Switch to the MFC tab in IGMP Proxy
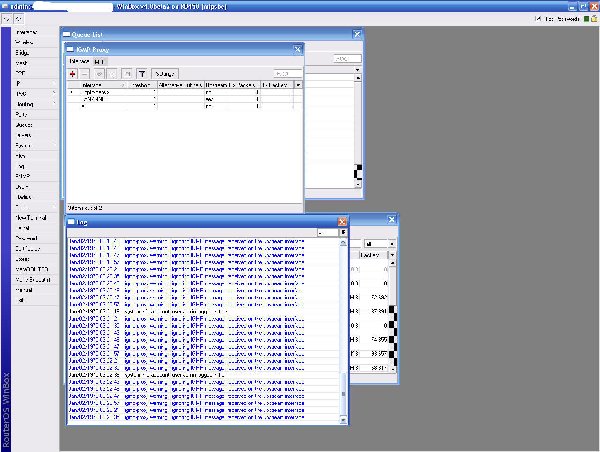600x452 pixels. [x=99, y=61]
